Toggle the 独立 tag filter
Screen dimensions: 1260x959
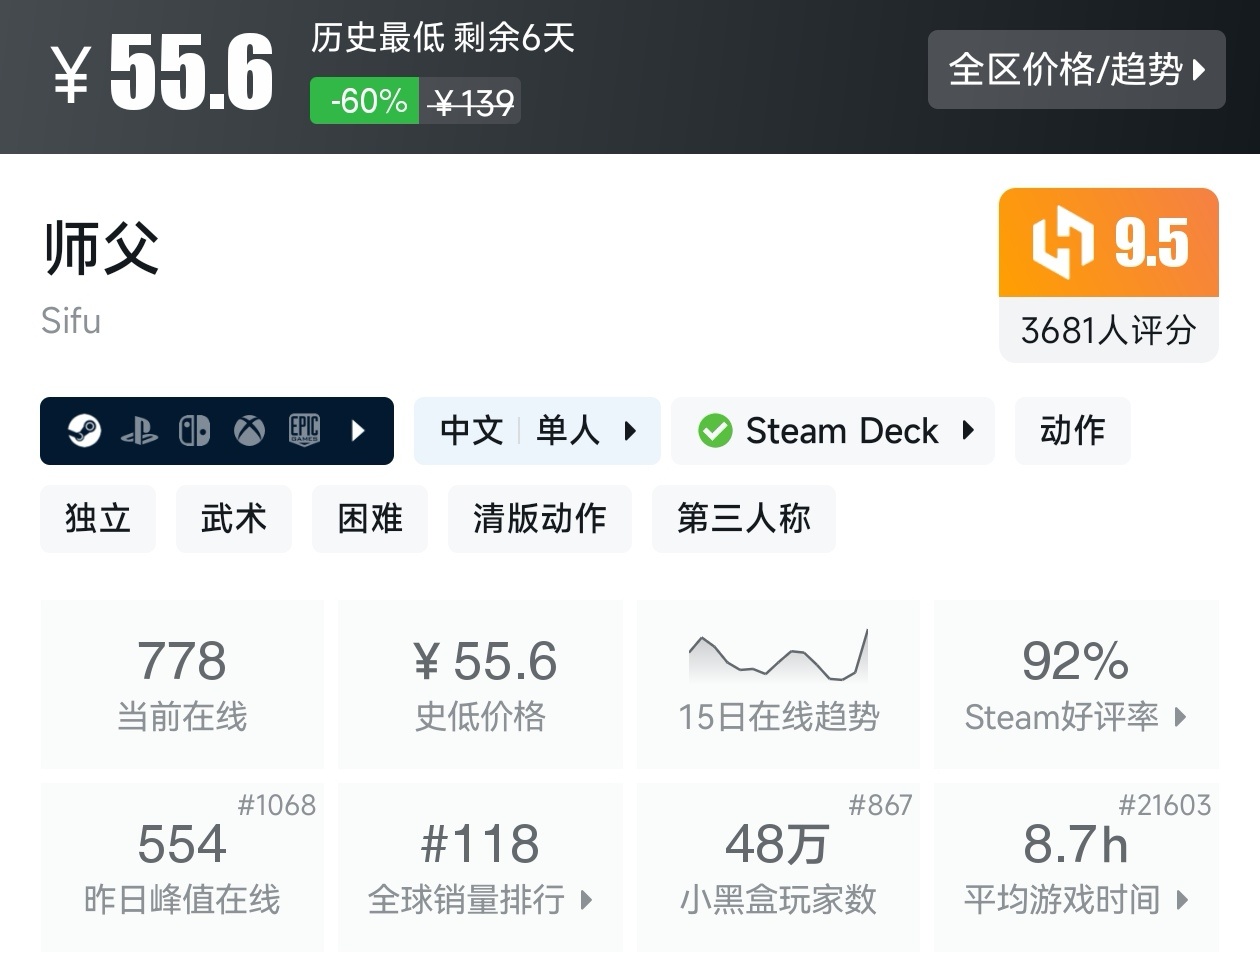[97, 519]
